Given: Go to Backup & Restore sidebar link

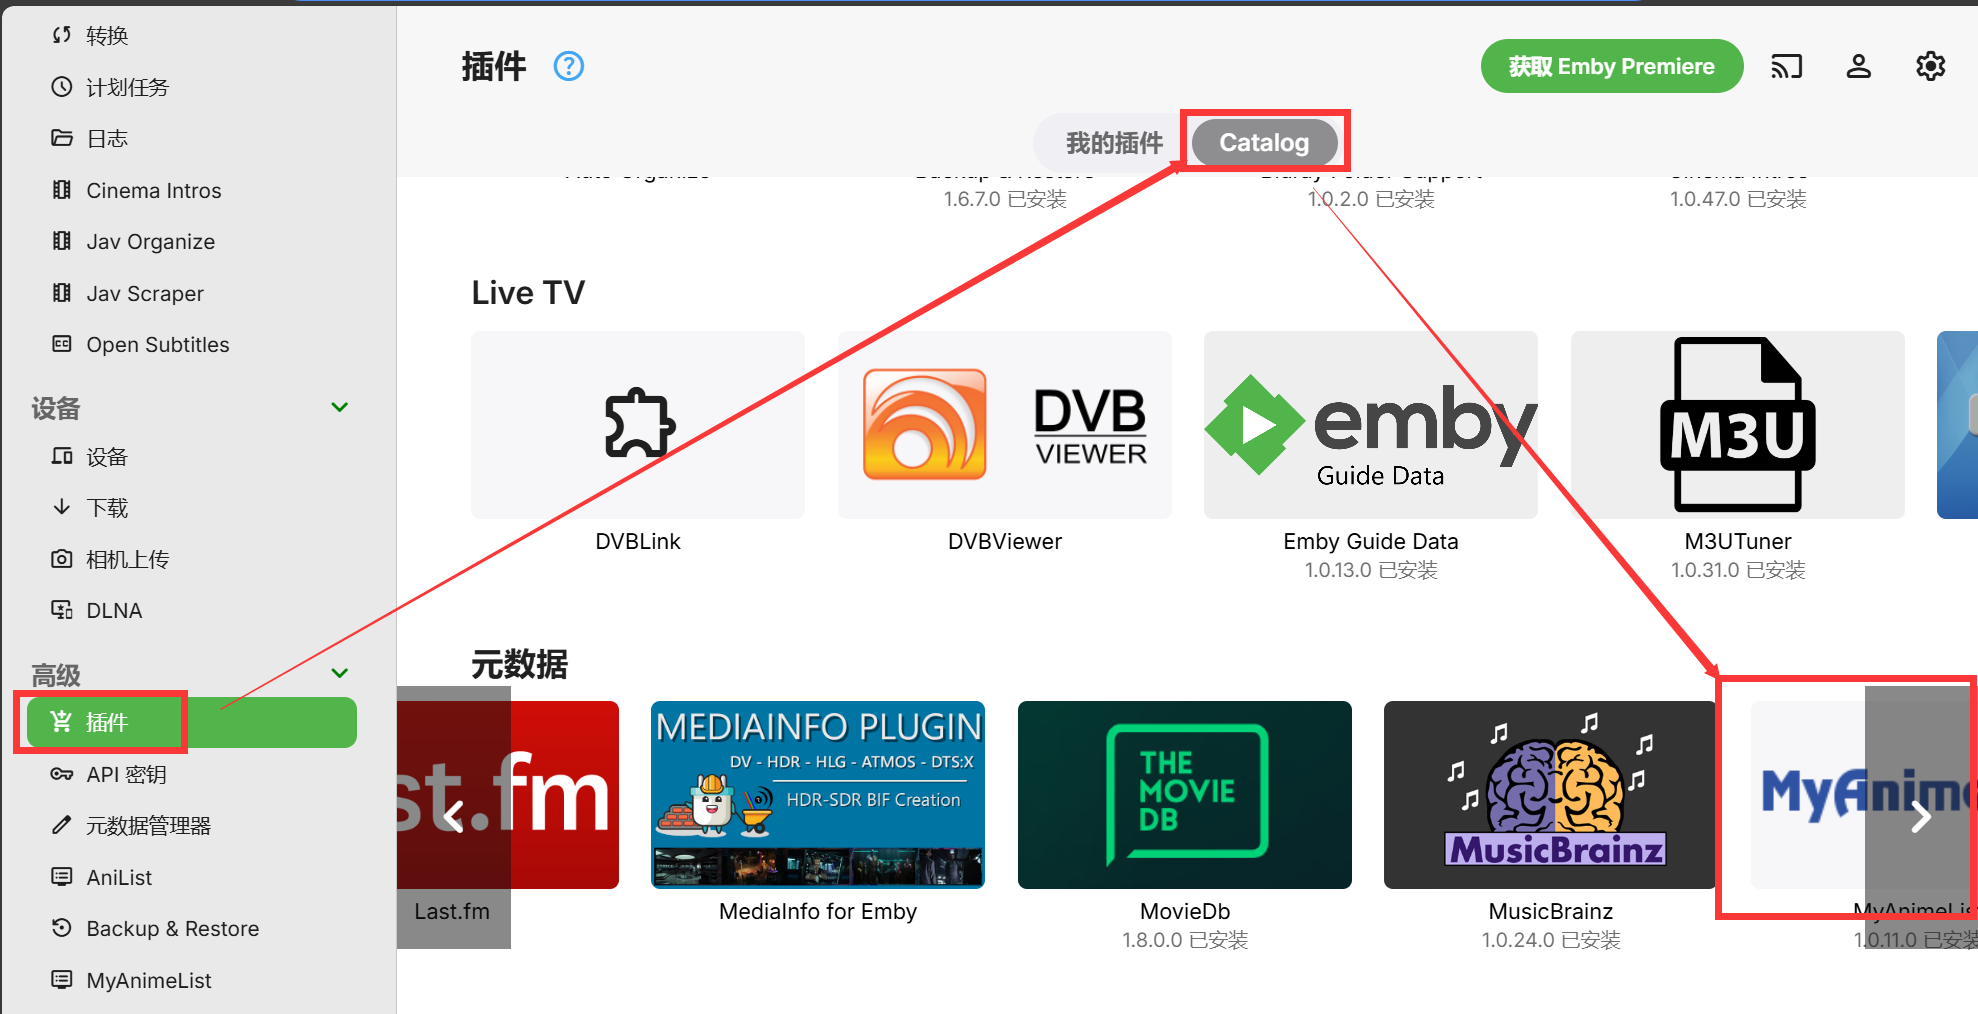Looking at the screenshot, I should click(x=172, y=929).
